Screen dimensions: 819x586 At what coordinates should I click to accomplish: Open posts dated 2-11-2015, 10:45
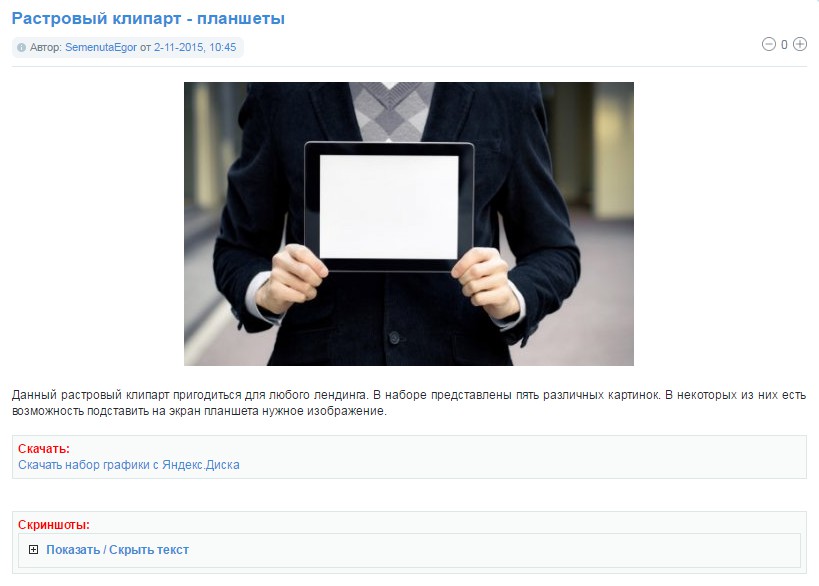pos(195,47)
